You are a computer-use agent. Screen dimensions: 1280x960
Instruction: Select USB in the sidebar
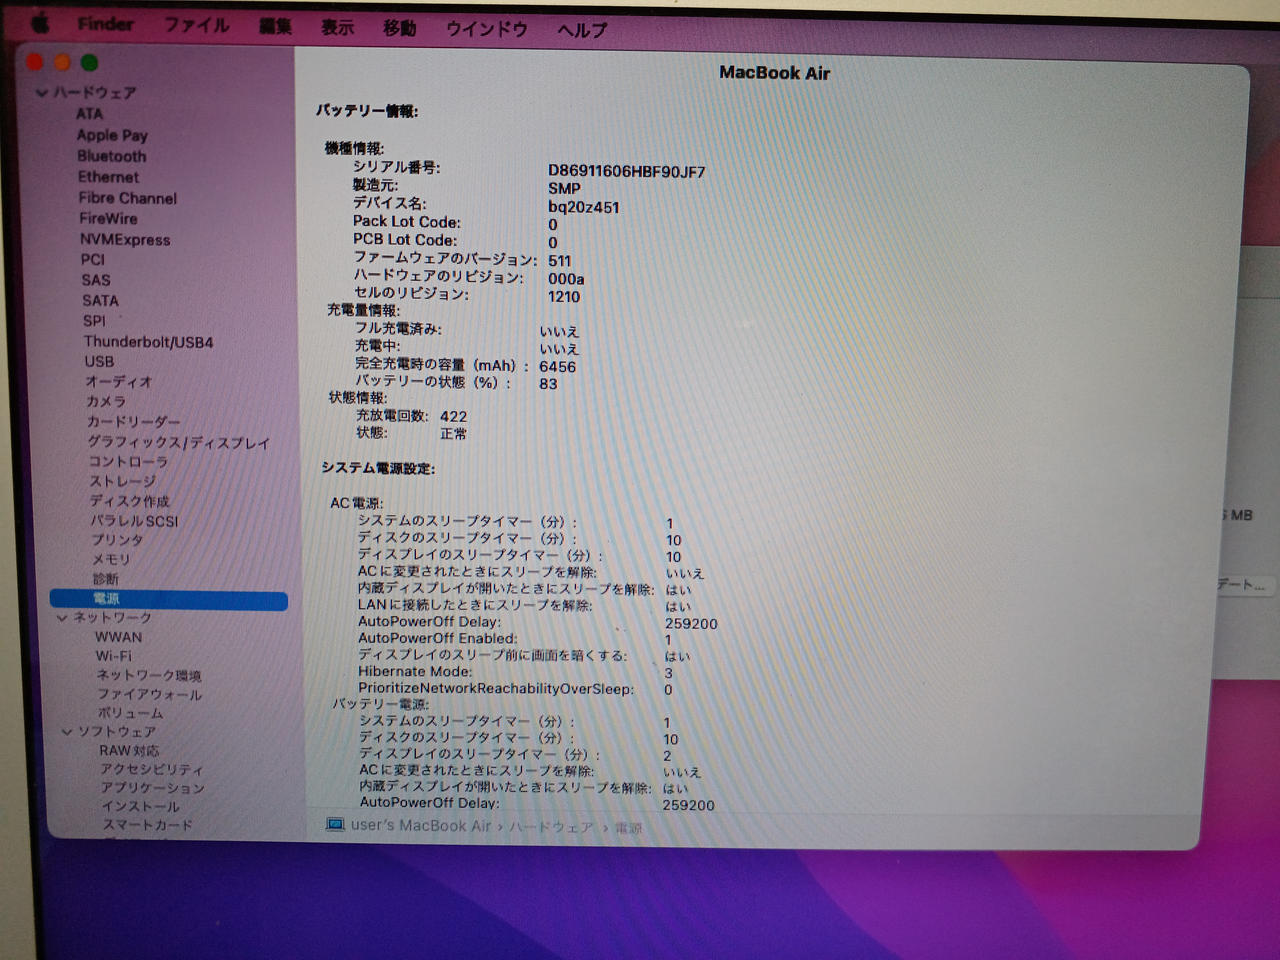(99, 362)
